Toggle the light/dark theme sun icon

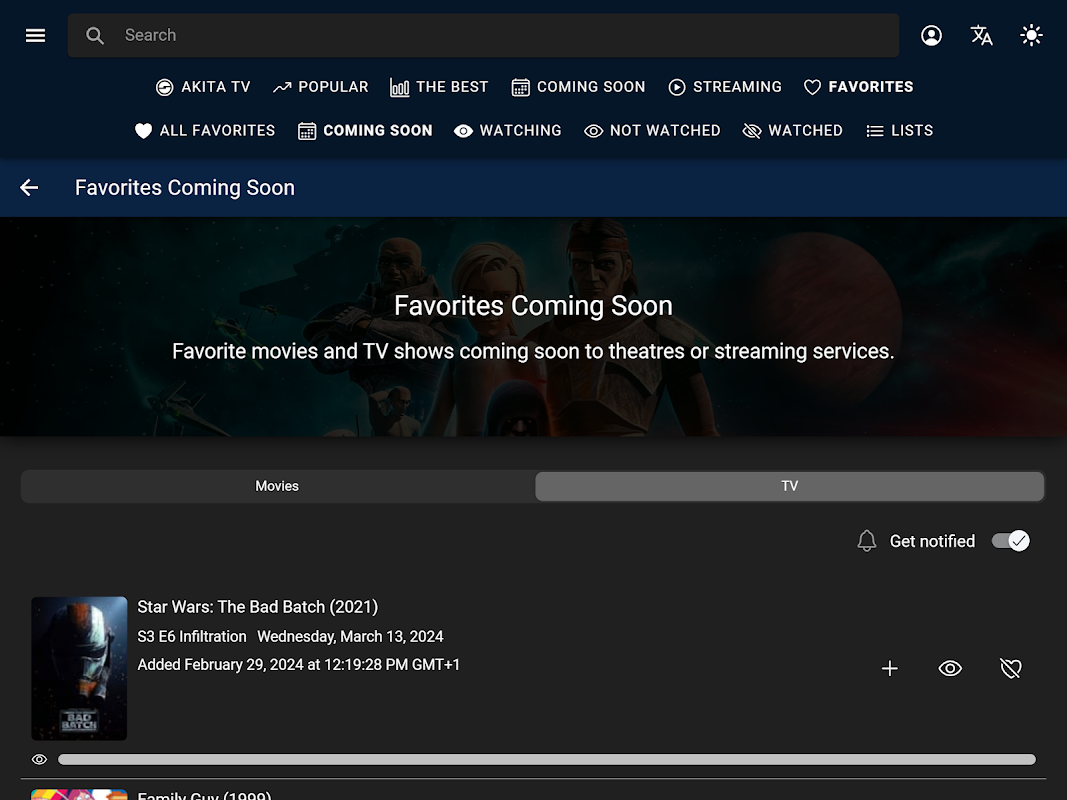tap(1032, 35)
